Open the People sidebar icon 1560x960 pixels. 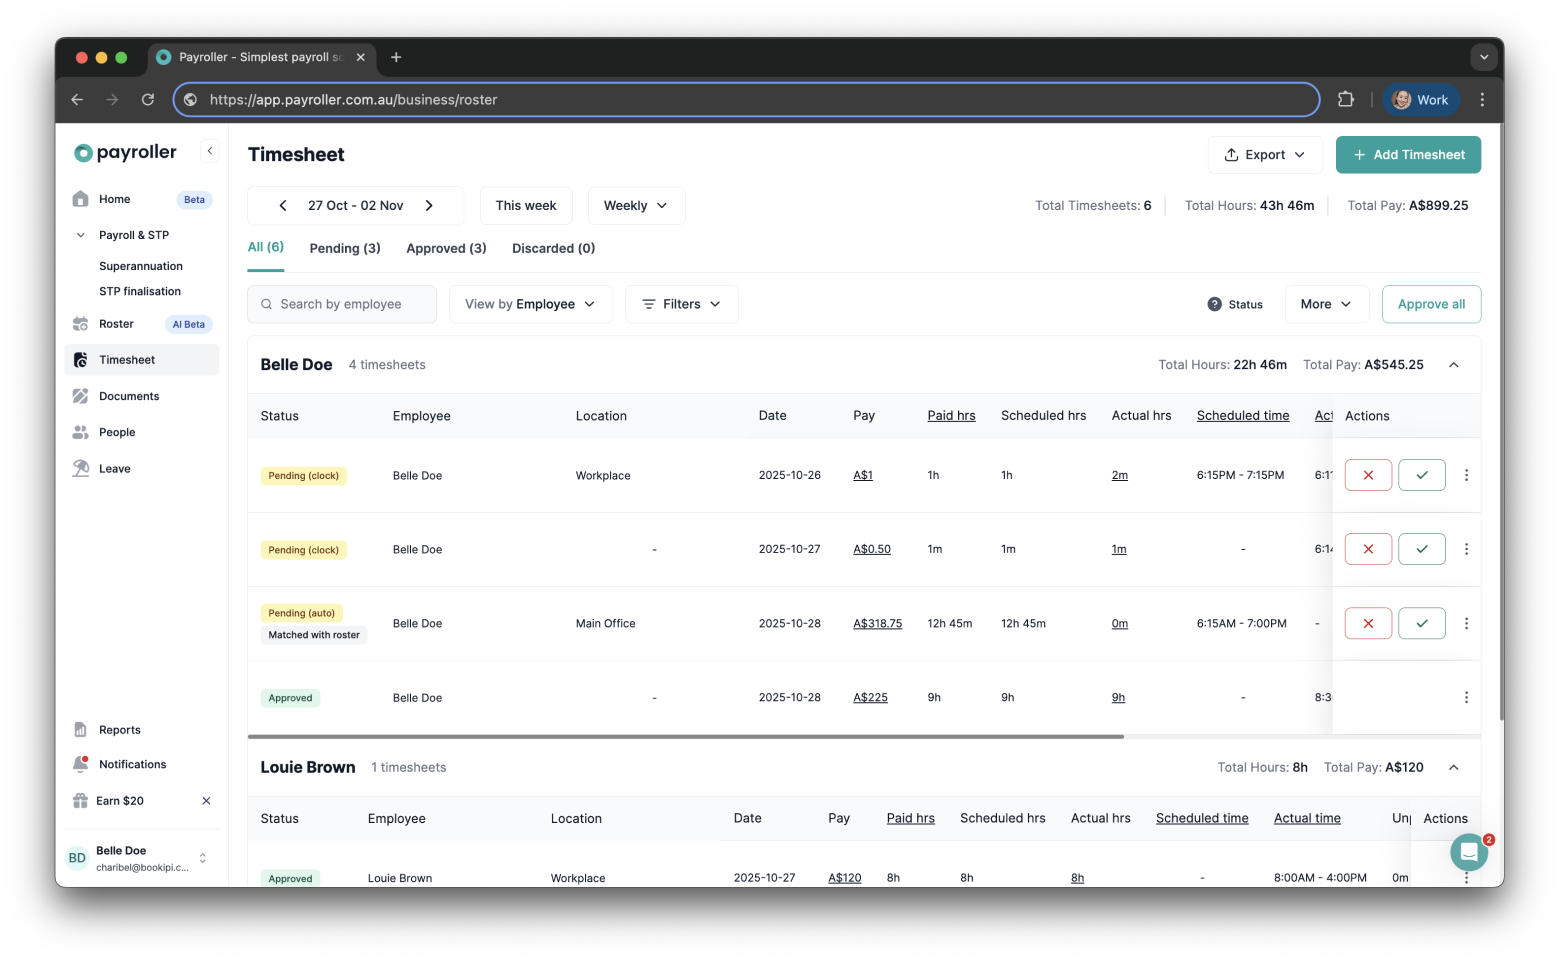coord(80,432)
